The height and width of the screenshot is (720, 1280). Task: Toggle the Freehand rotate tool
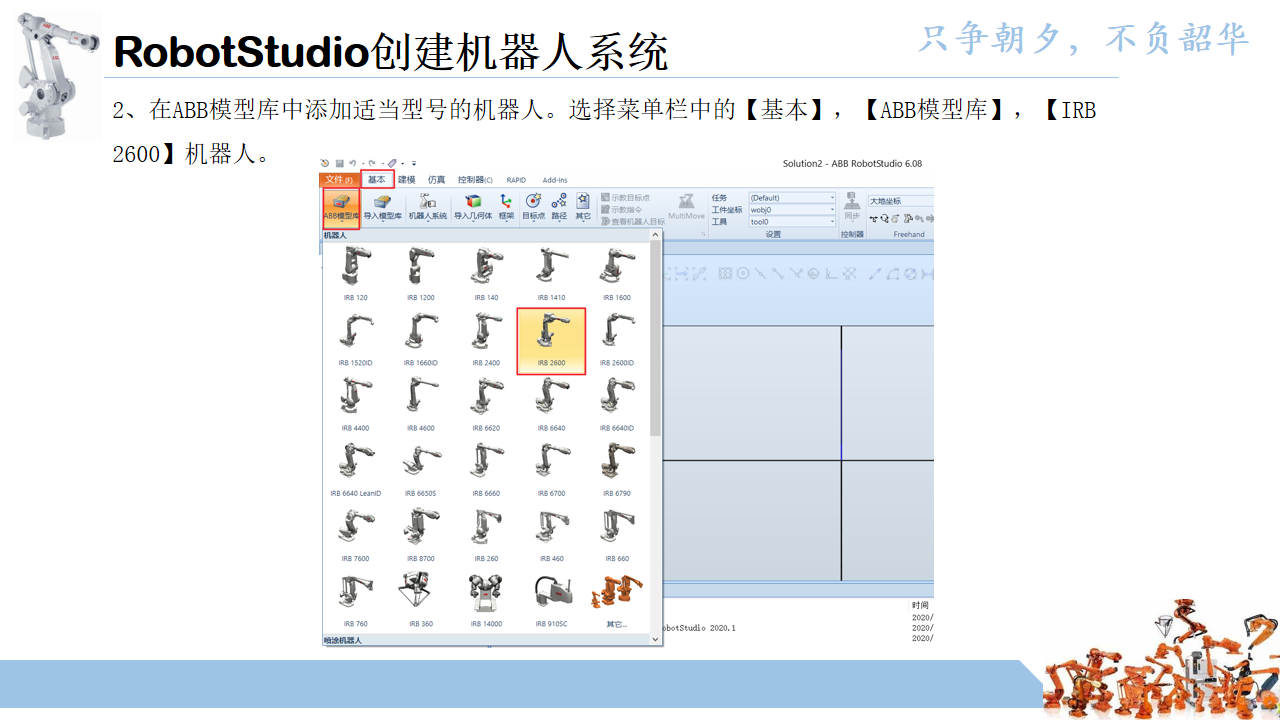click(x=885, y=219)
